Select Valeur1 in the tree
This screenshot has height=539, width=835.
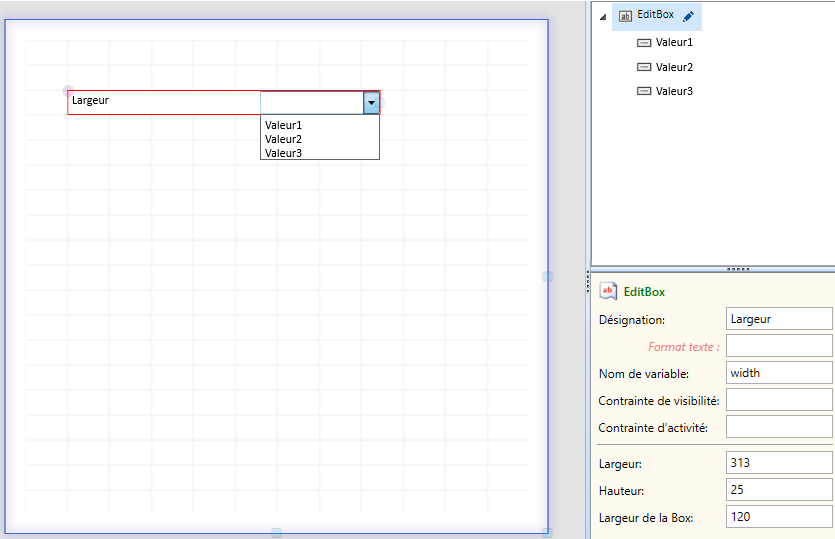click(x=674, y=42)
